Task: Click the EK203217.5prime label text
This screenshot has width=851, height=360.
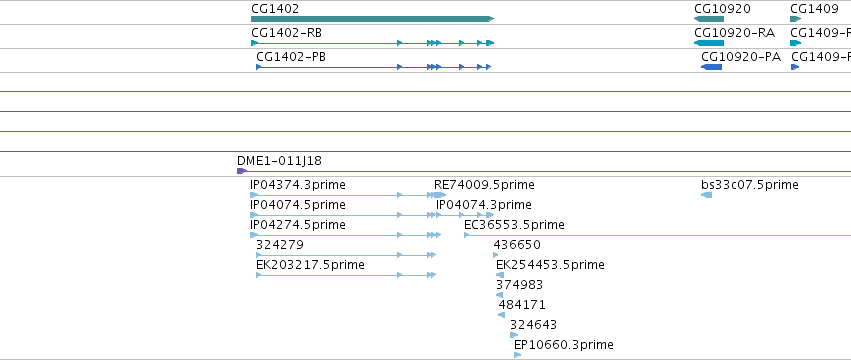Action: [310, 265]
